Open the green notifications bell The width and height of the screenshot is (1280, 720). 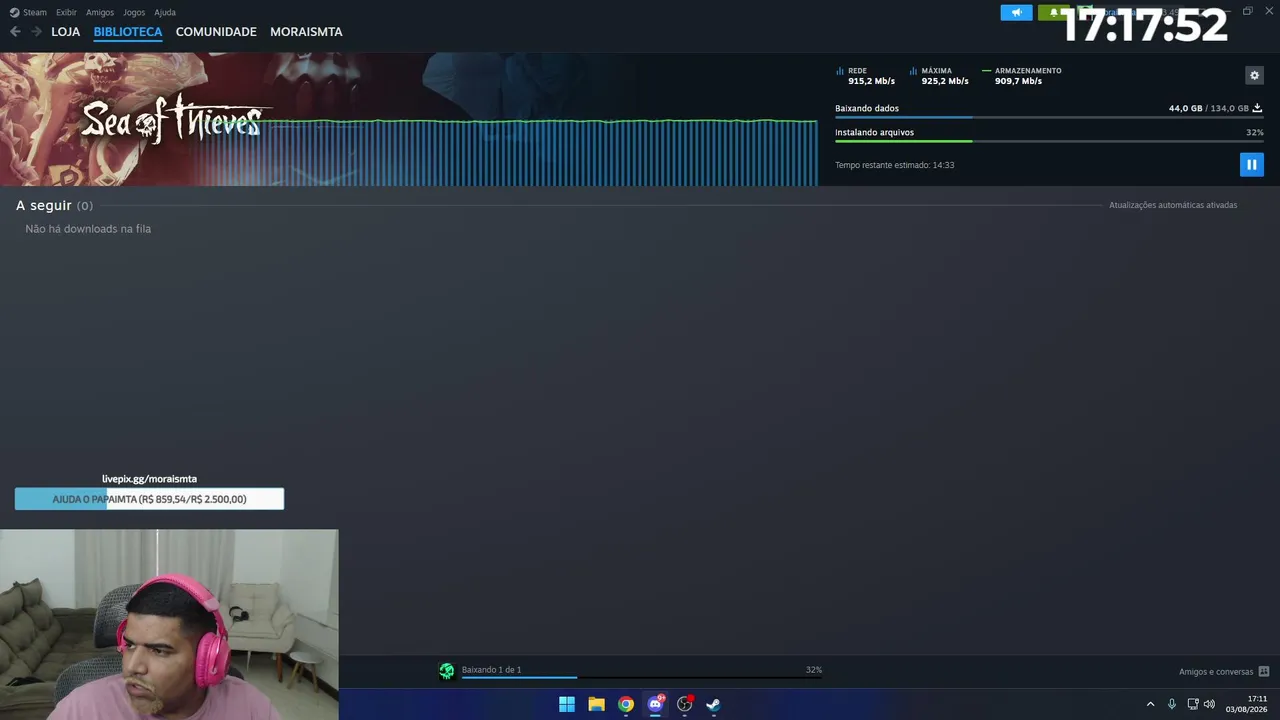point(1053,13)
